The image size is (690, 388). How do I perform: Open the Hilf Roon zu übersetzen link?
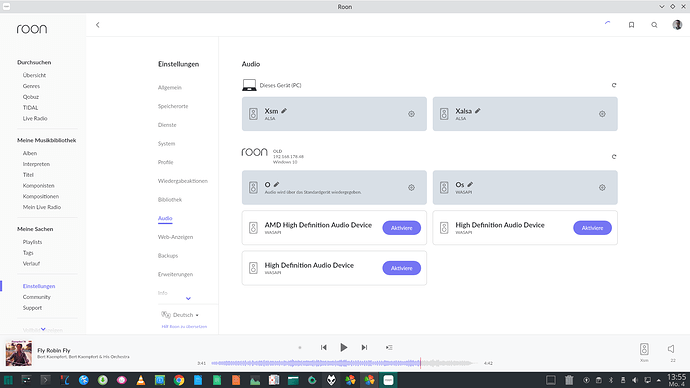click(x=184, y=326)
